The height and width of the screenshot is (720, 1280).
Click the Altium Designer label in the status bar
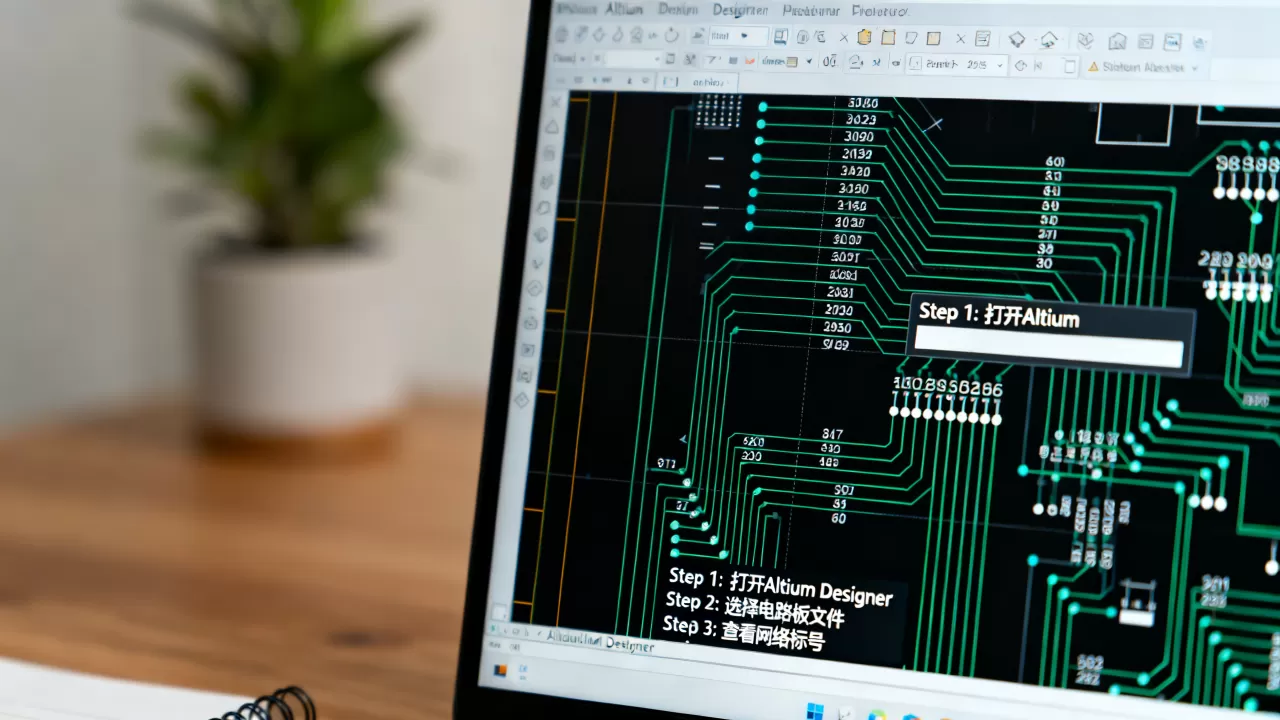click(x=601, y=640)
